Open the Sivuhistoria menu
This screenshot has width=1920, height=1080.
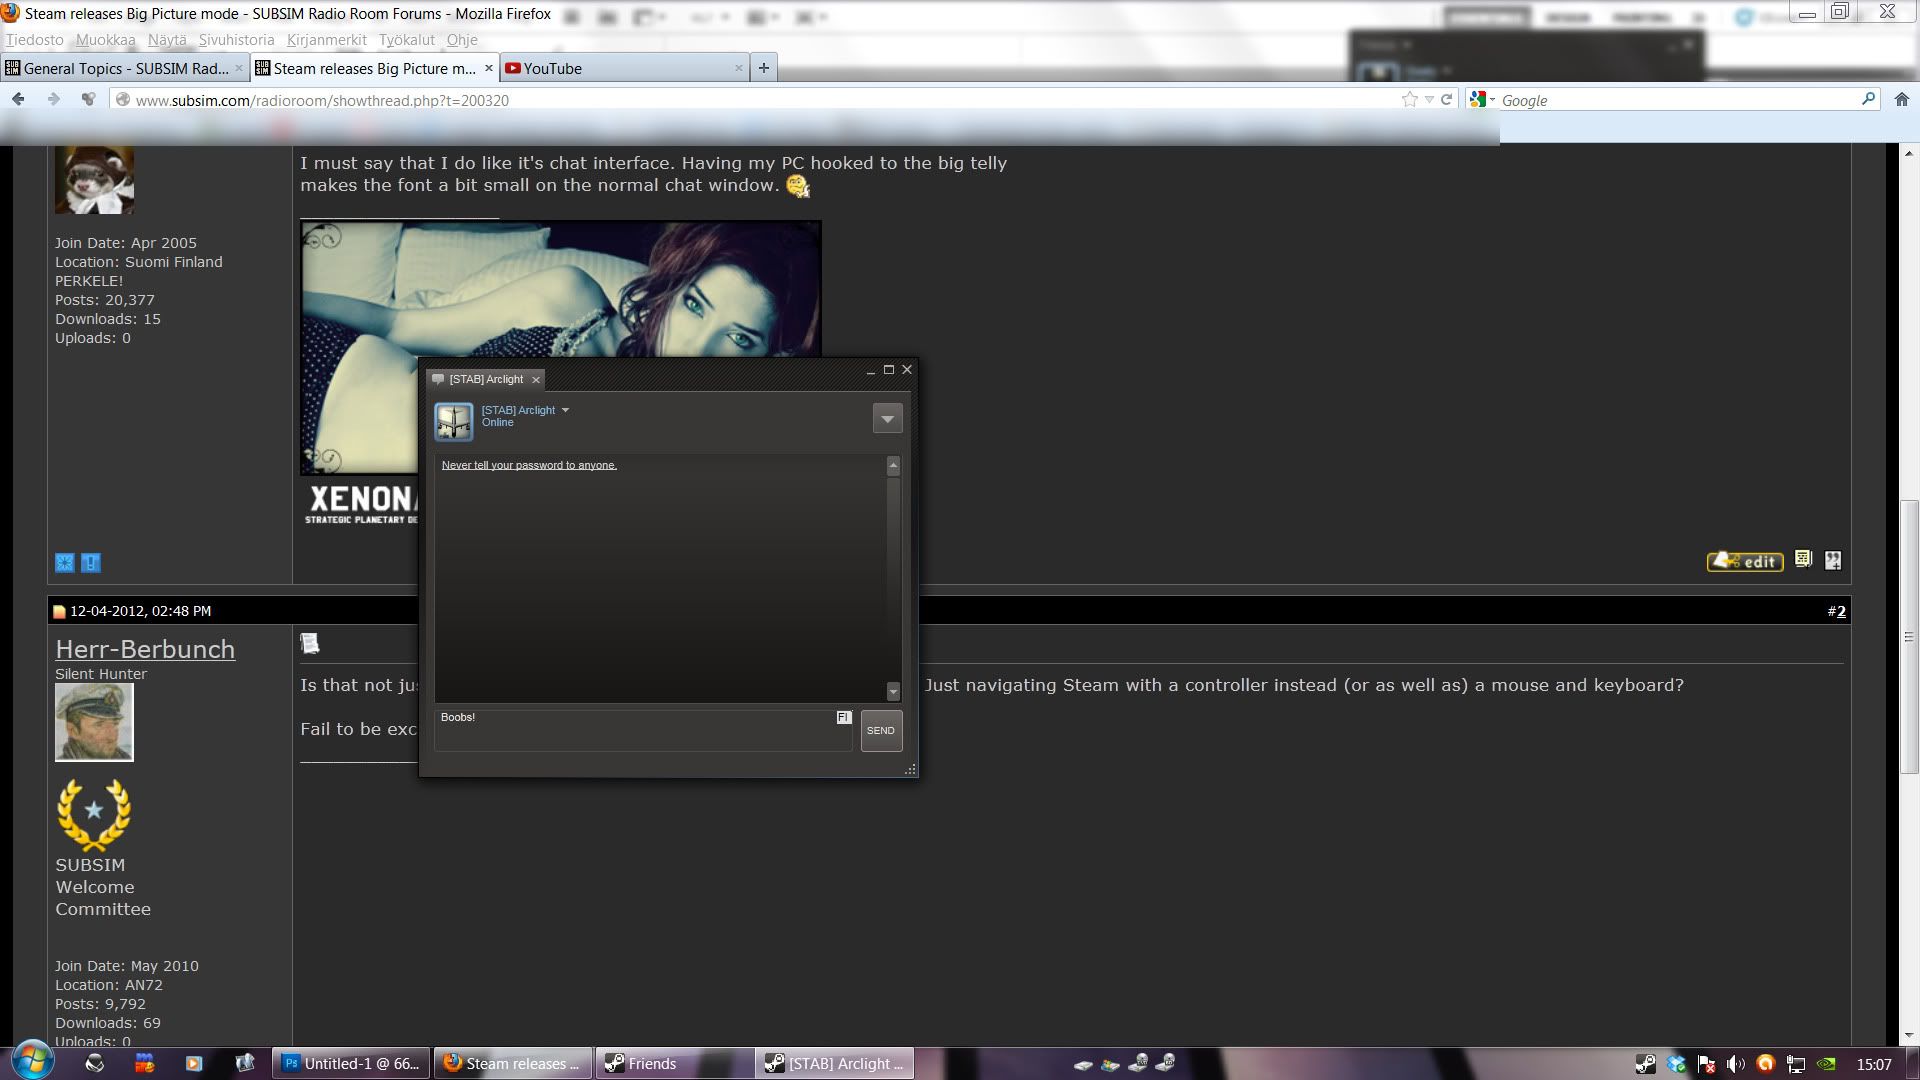(236, 40)
